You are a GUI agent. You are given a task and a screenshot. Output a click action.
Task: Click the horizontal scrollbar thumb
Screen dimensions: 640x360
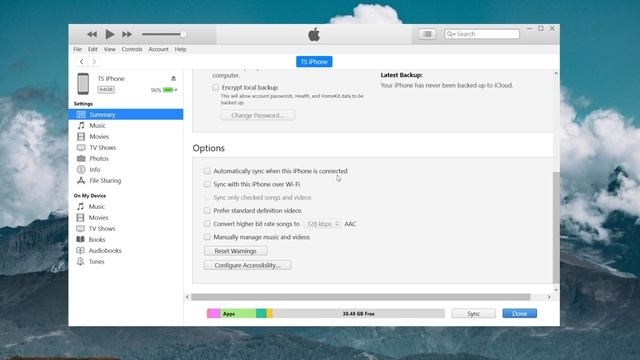coord(360,297)
